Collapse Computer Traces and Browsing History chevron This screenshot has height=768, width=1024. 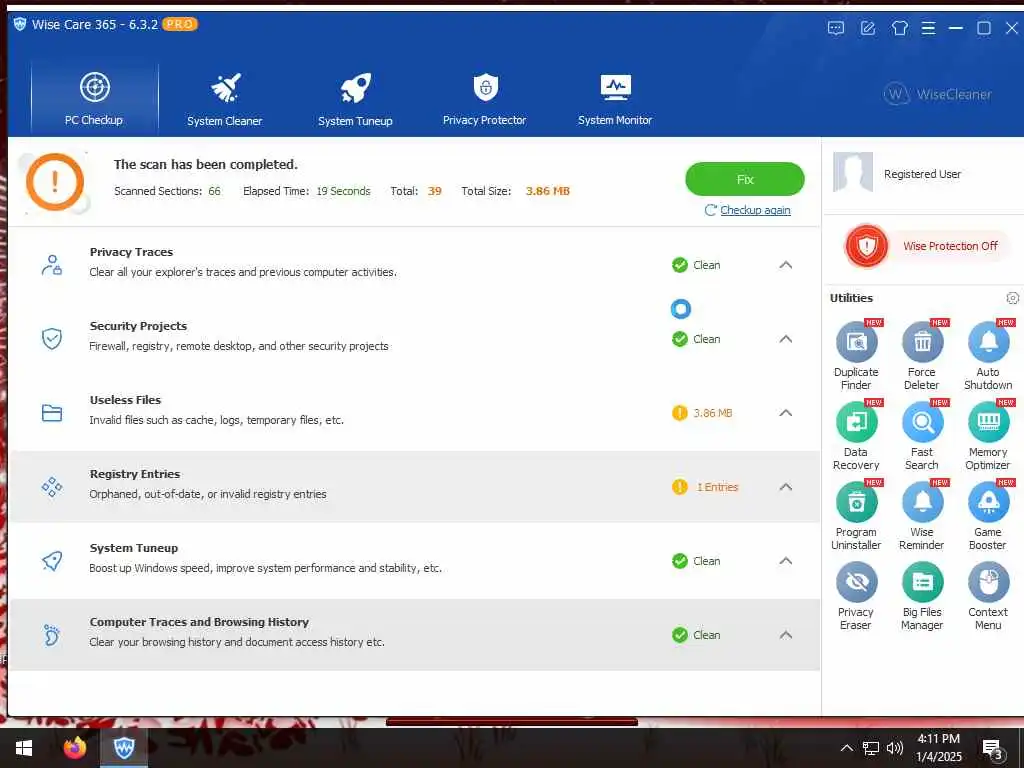(x=786, y=635)
